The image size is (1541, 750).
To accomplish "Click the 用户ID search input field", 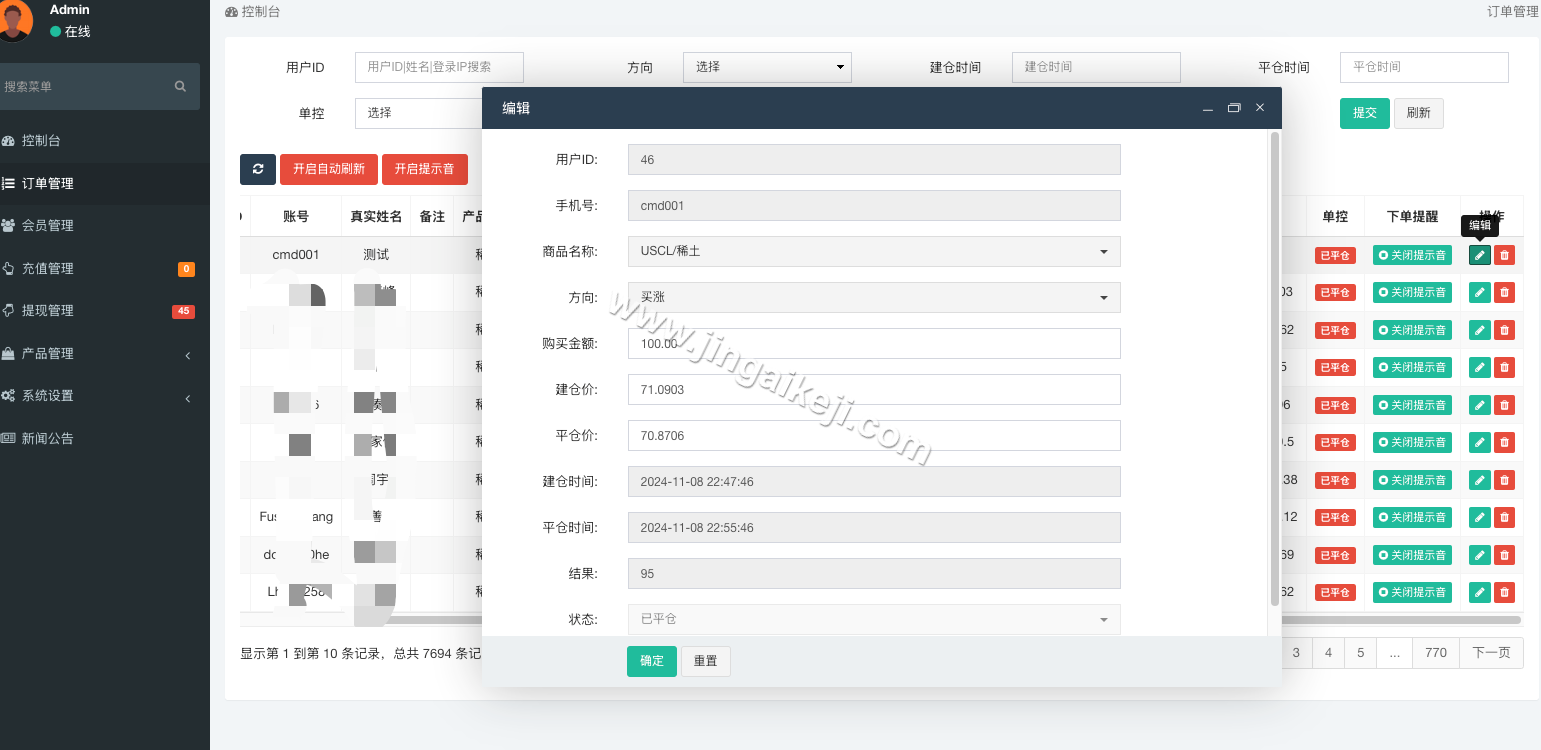I will 439,67.
